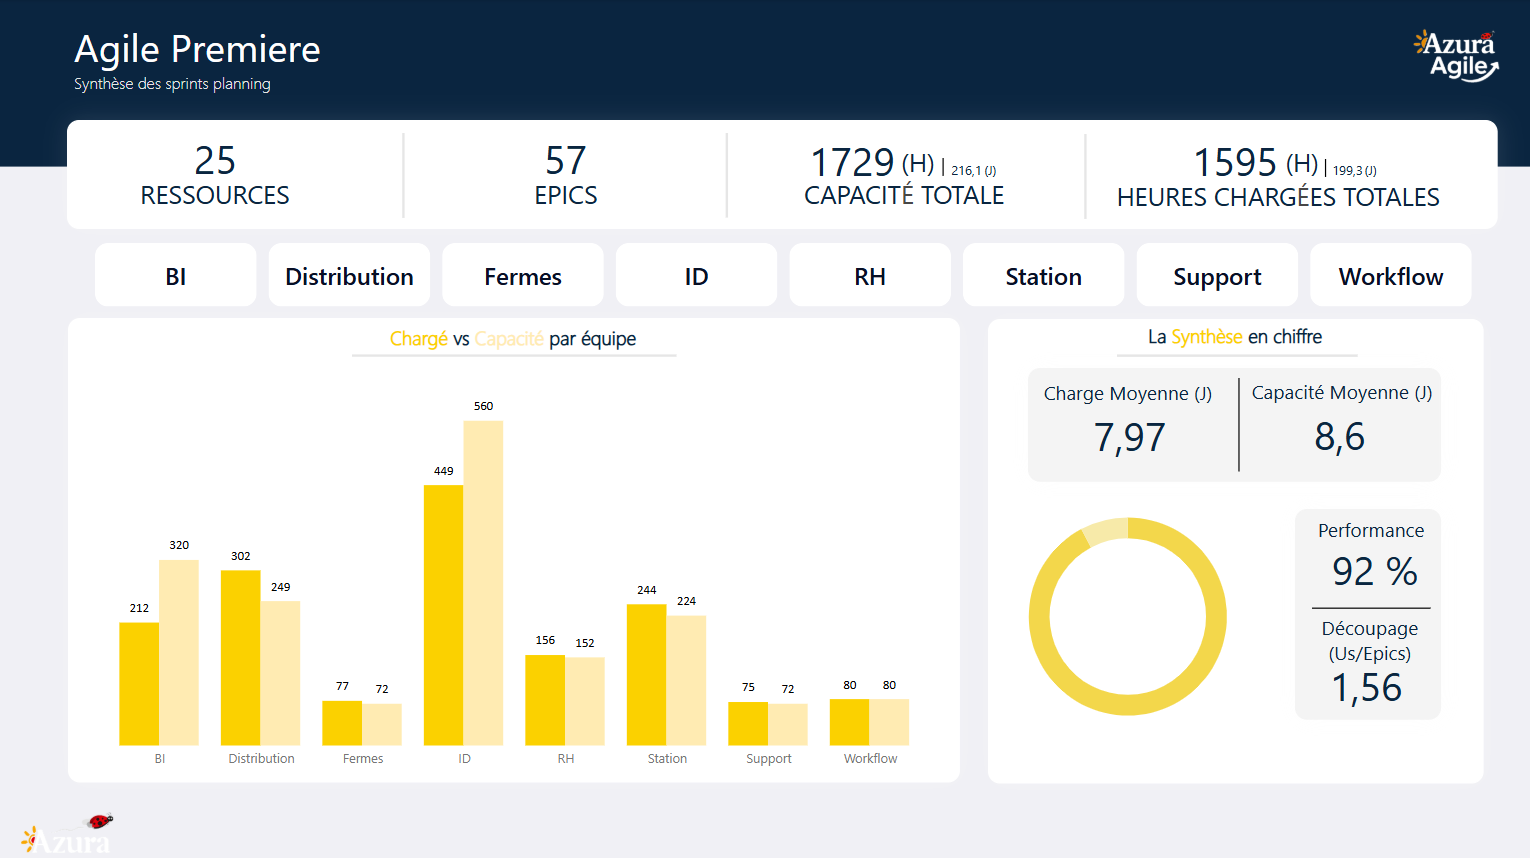Click the 1729 Capacité Totale KPI
Image resolution: width=1530 pixels, height=858 pixels.
pyautogui.click(x=904, y=176)
